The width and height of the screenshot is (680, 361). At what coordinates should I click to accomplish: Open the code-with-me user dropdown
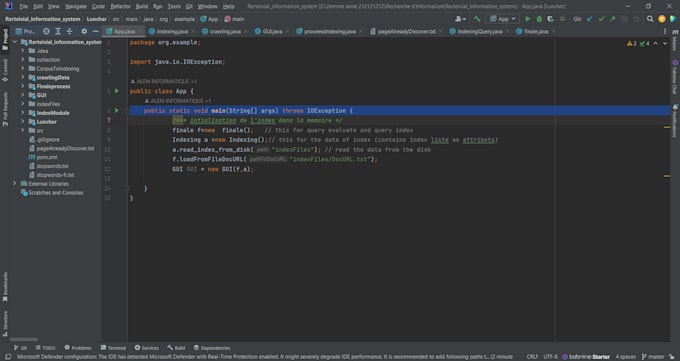coord(461,19)
